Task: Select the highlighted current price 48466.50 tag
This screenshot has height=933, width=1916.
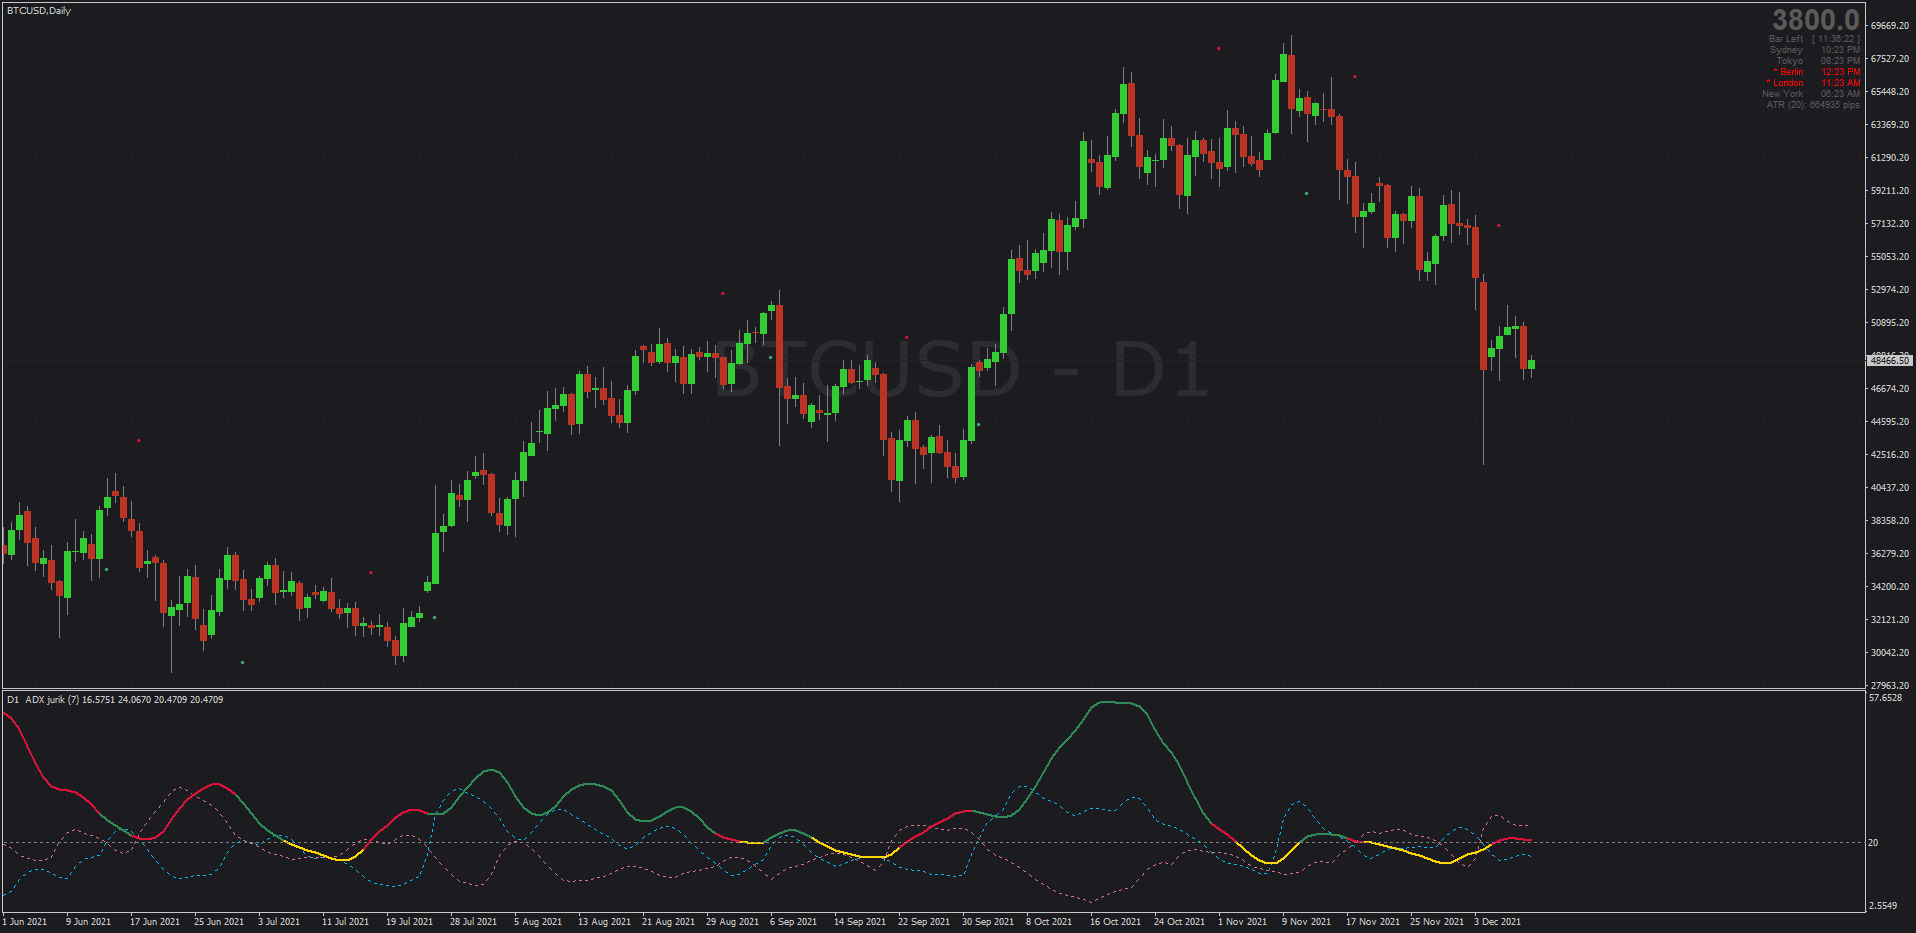Action: click(x=1889, y=360)
